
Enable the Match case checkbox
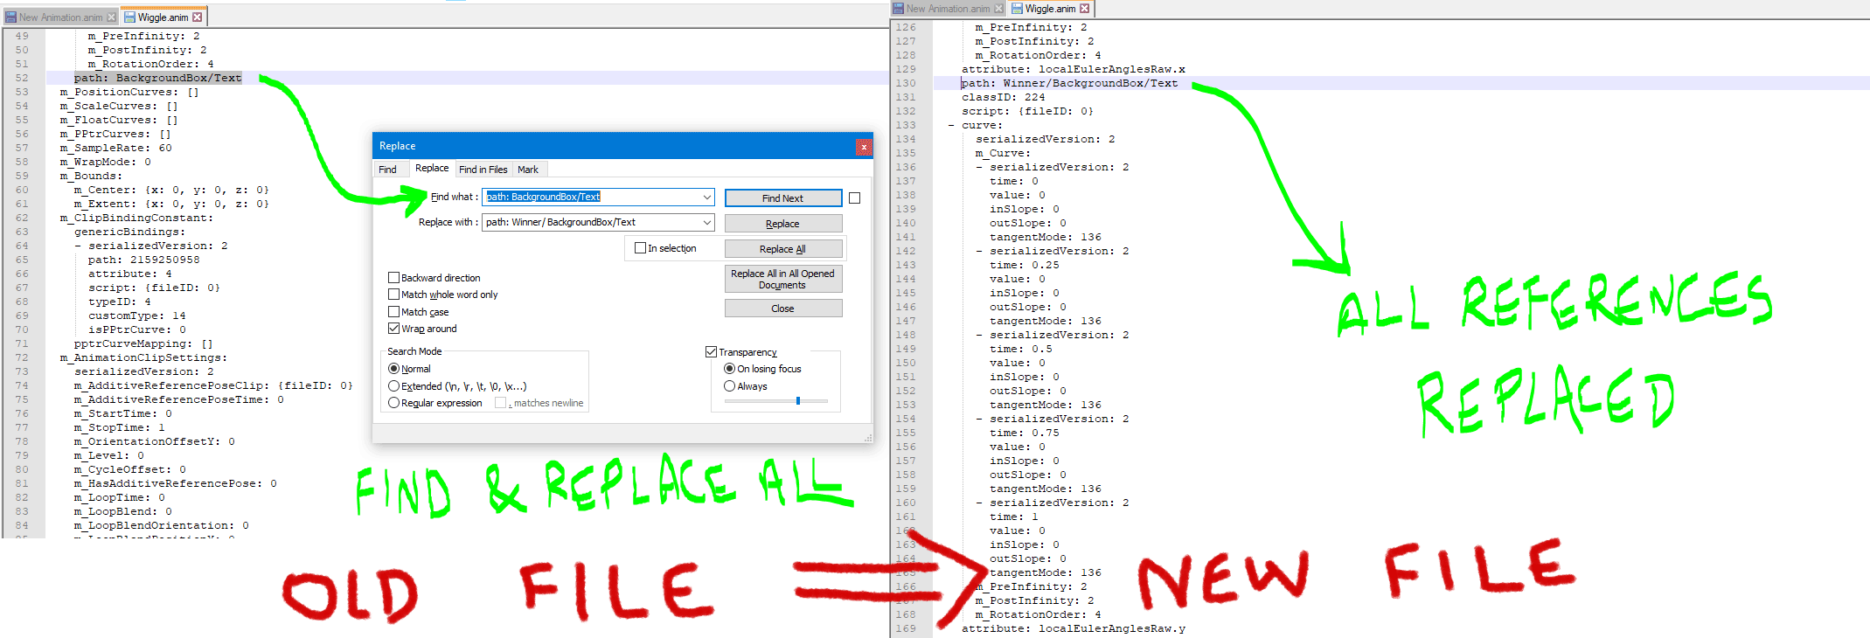pyautogui.click(x=394, y=312)
